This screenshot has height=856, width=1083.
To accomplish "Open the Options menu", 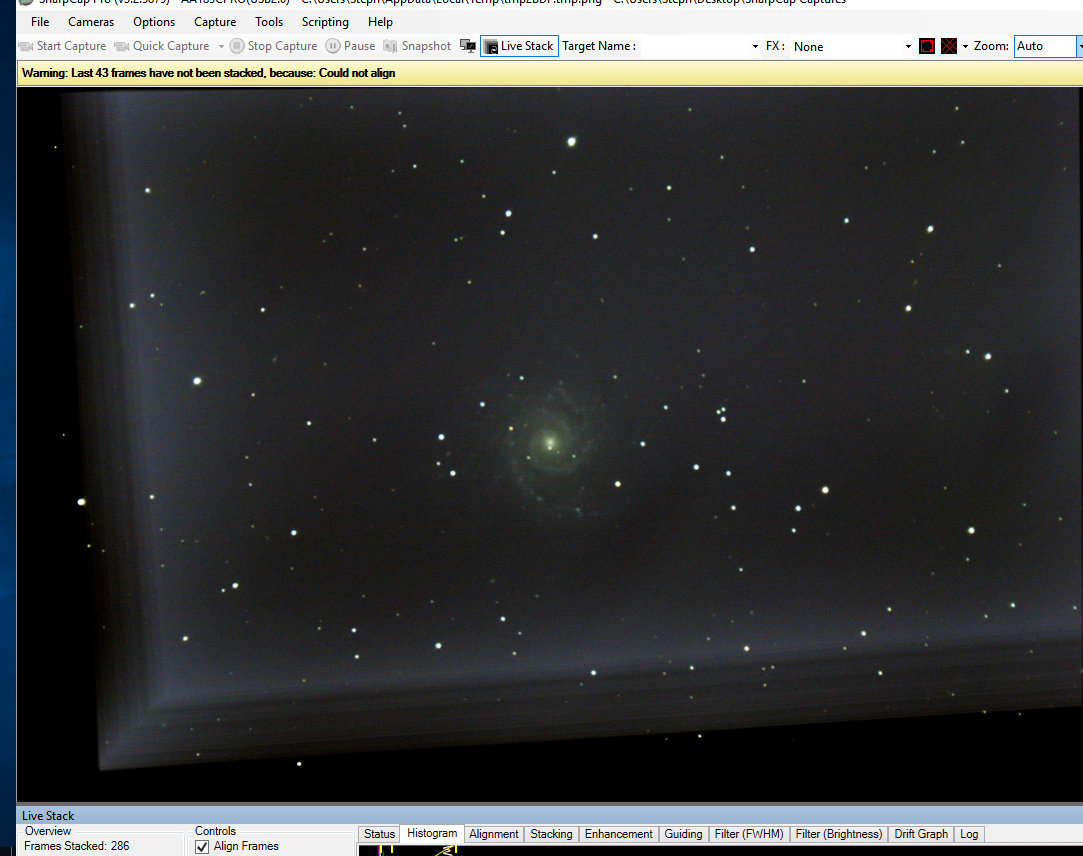I will [154, 22].
